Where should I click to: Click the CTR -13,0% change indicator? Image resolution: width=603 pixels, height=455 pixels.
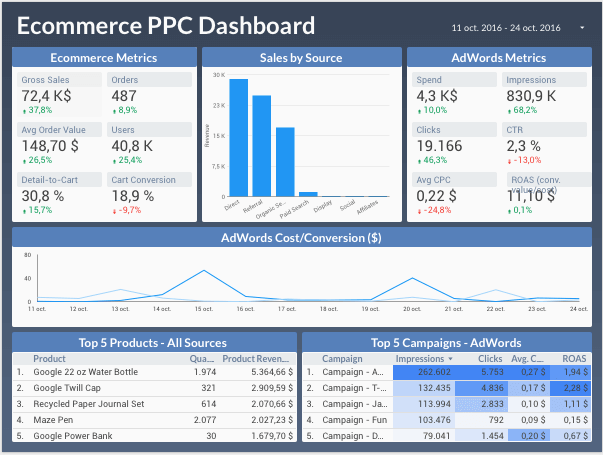[x=524, y=160]
